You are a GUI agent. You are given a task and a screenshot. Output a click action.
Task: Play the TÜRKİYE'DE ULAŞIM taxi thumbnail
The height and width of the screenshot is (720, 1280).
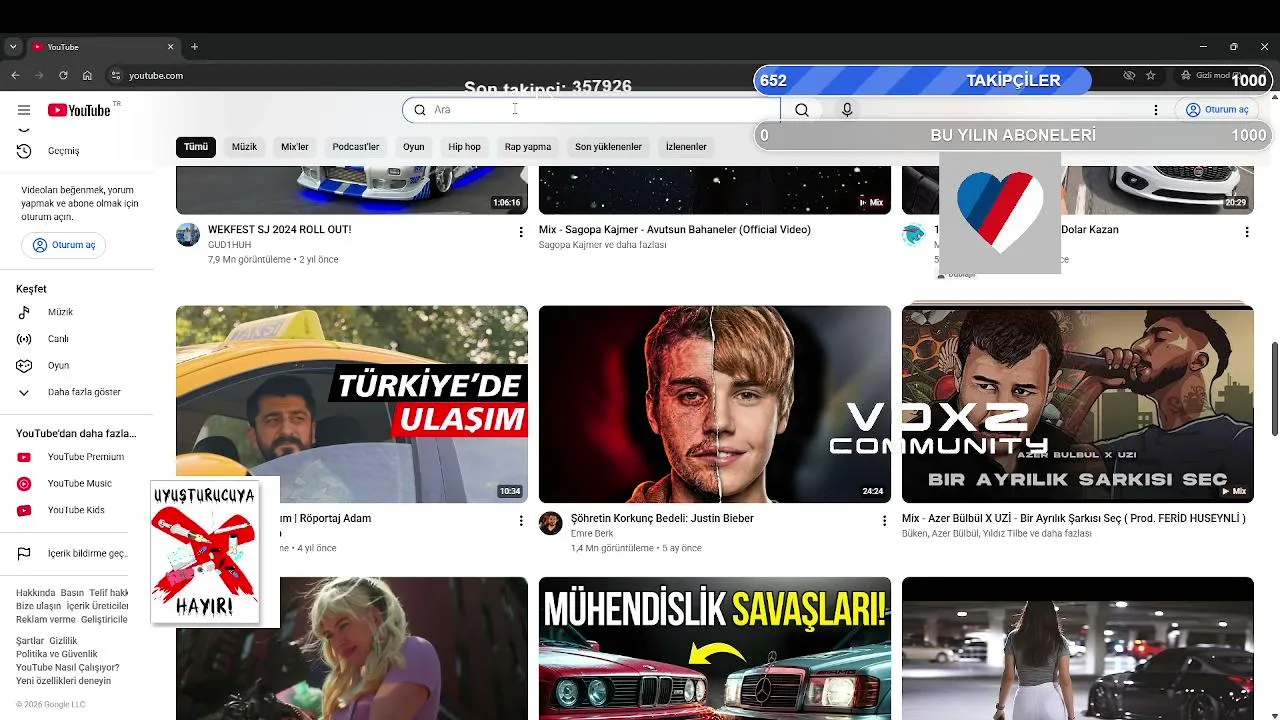point(352,404)
